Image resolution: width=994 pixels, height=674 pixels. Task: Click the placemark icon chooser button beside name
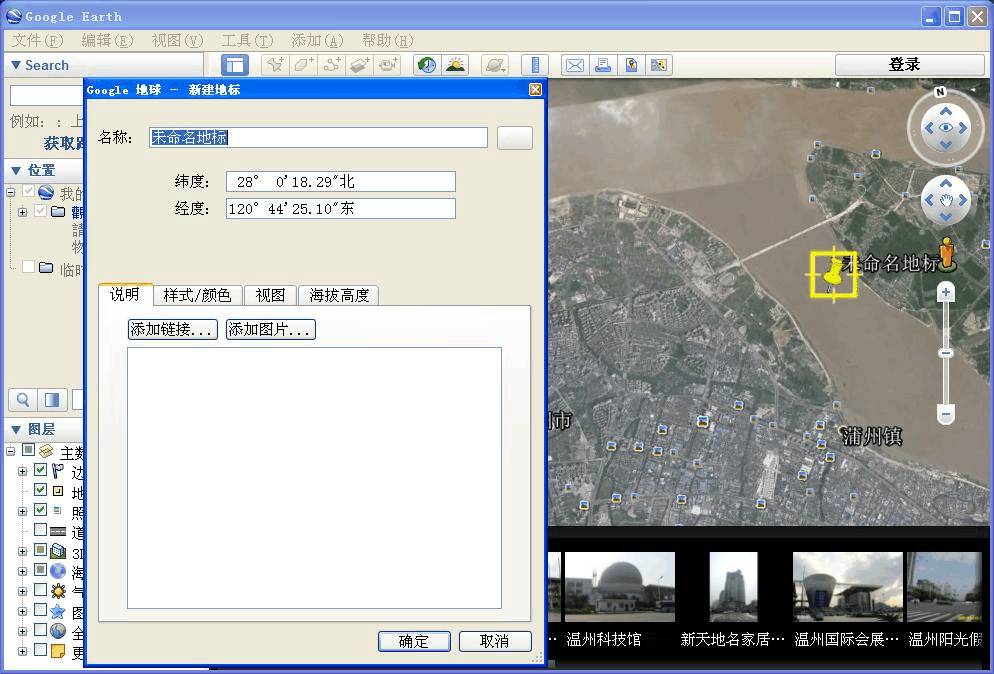(x=515, y=138)
